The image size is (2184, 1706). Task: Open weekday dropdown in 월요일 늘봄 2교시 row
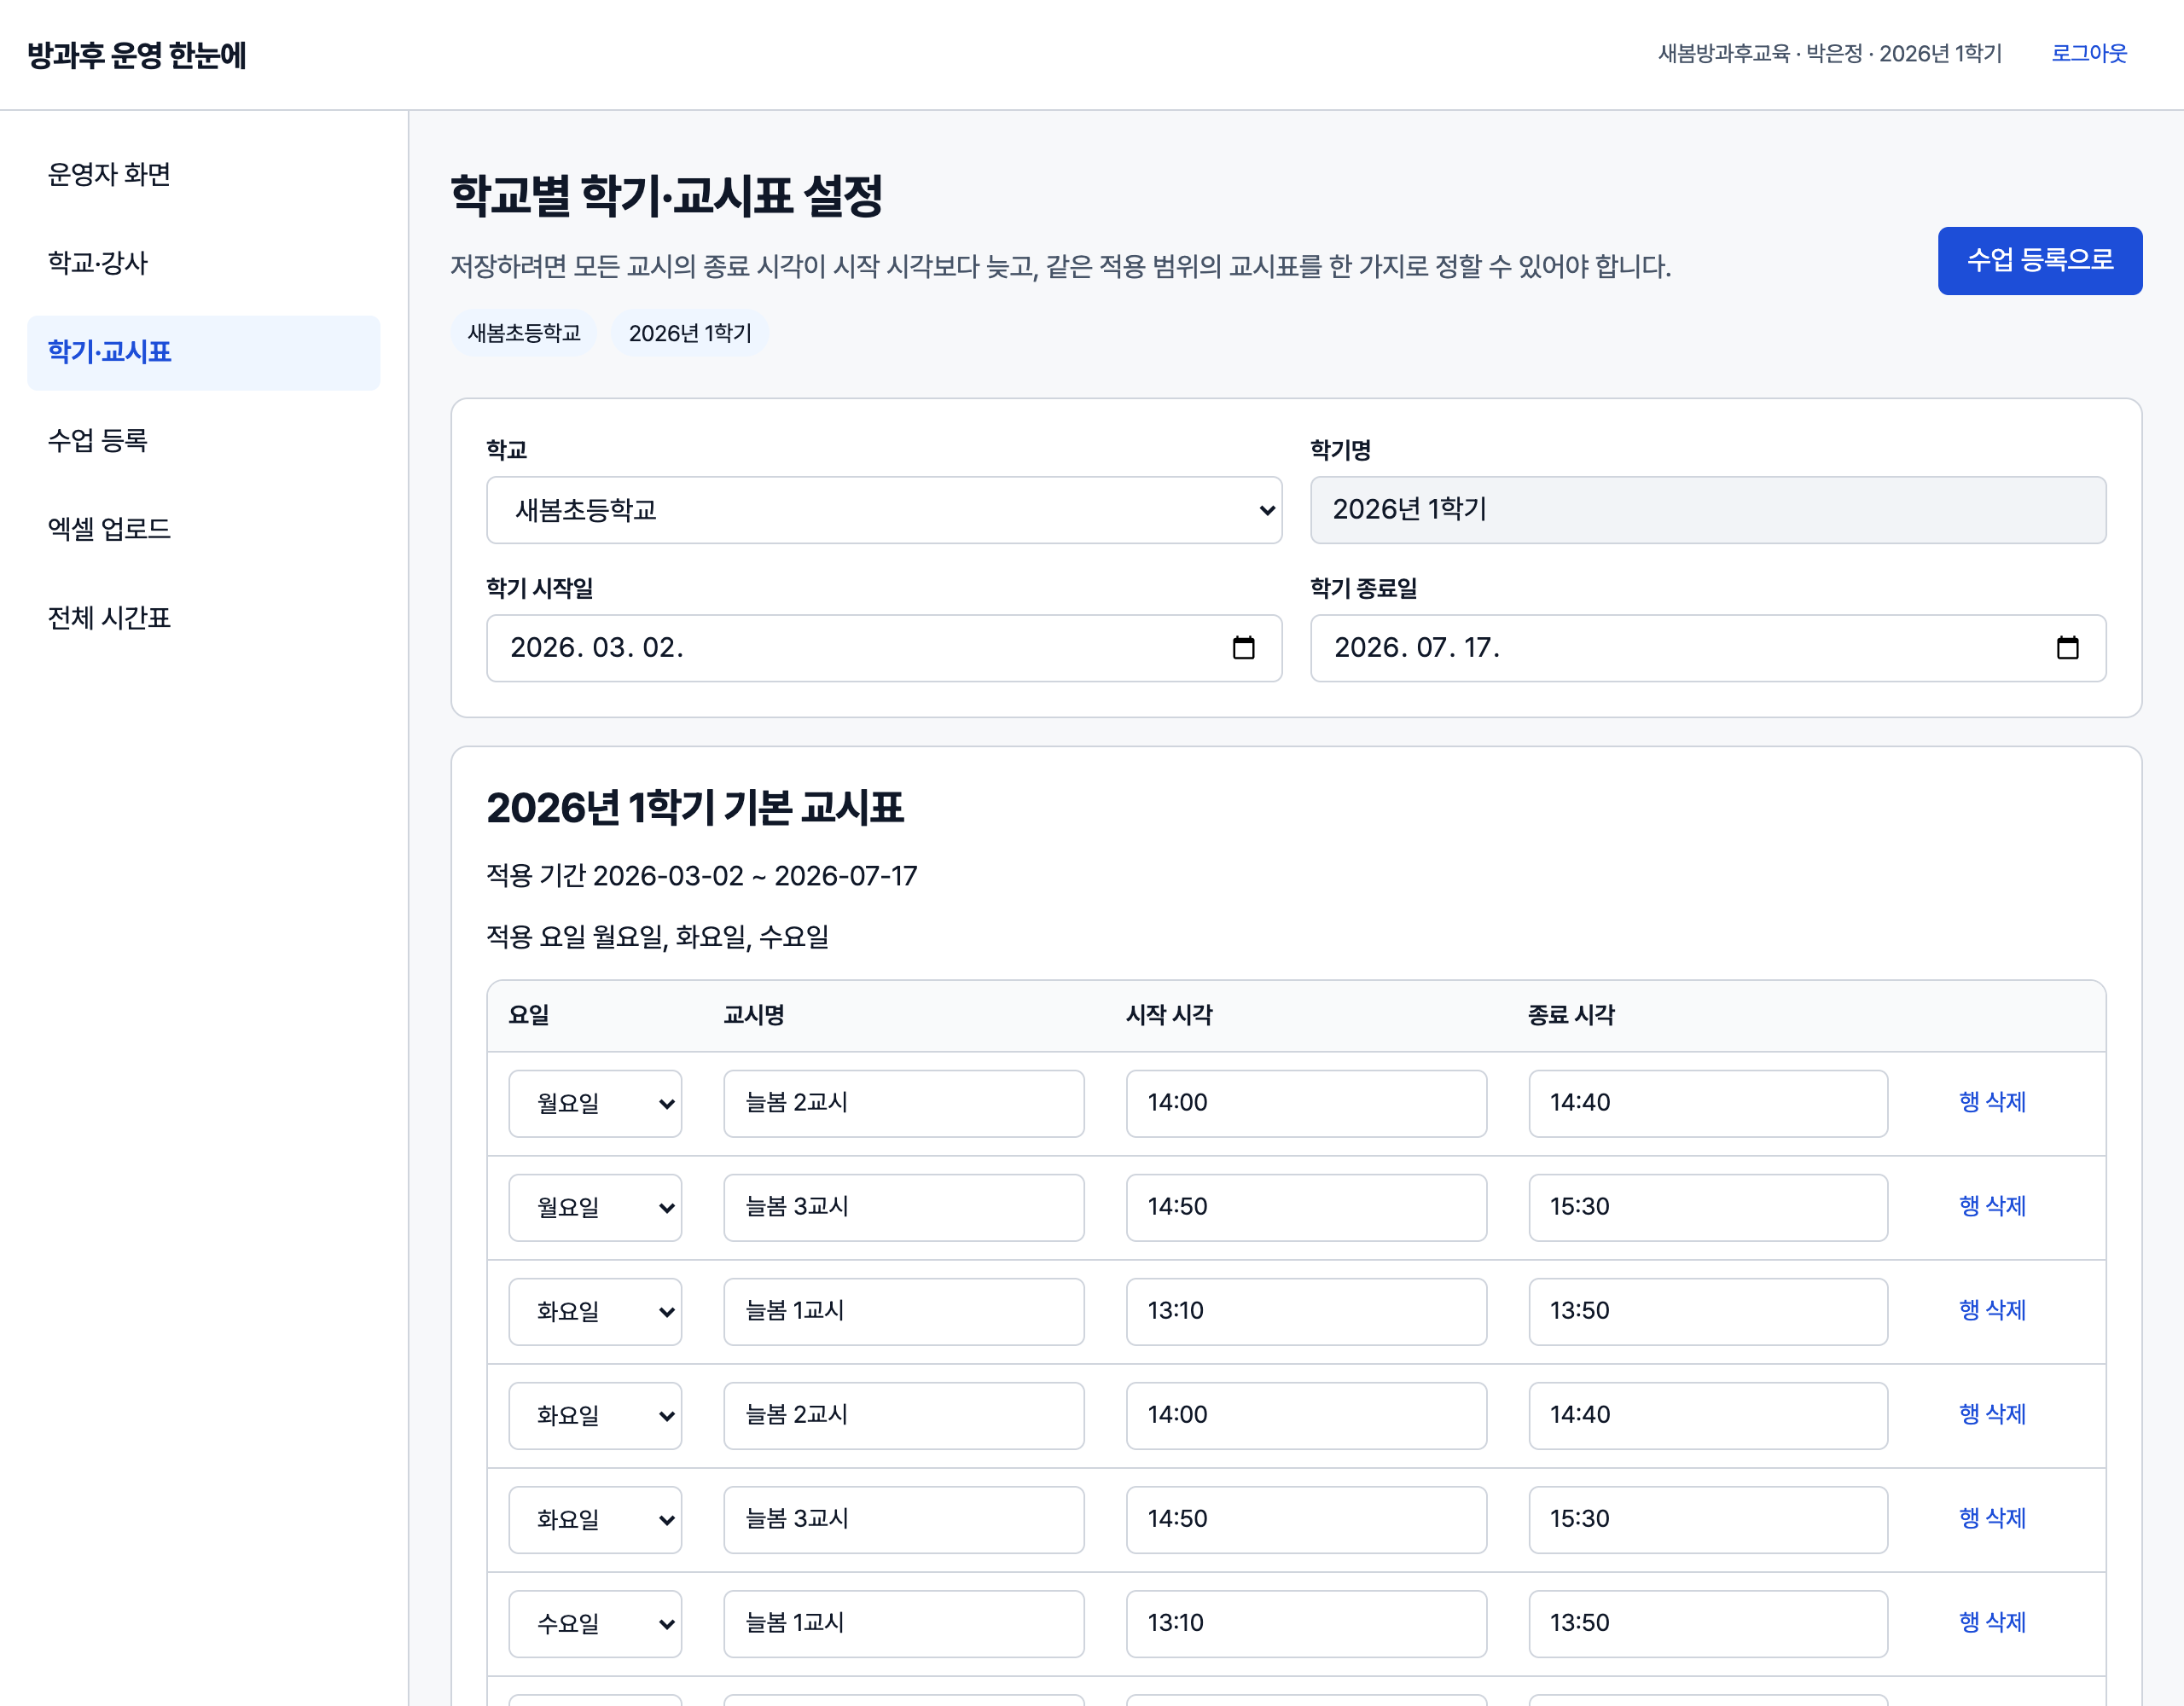(x=595, y=1104)
